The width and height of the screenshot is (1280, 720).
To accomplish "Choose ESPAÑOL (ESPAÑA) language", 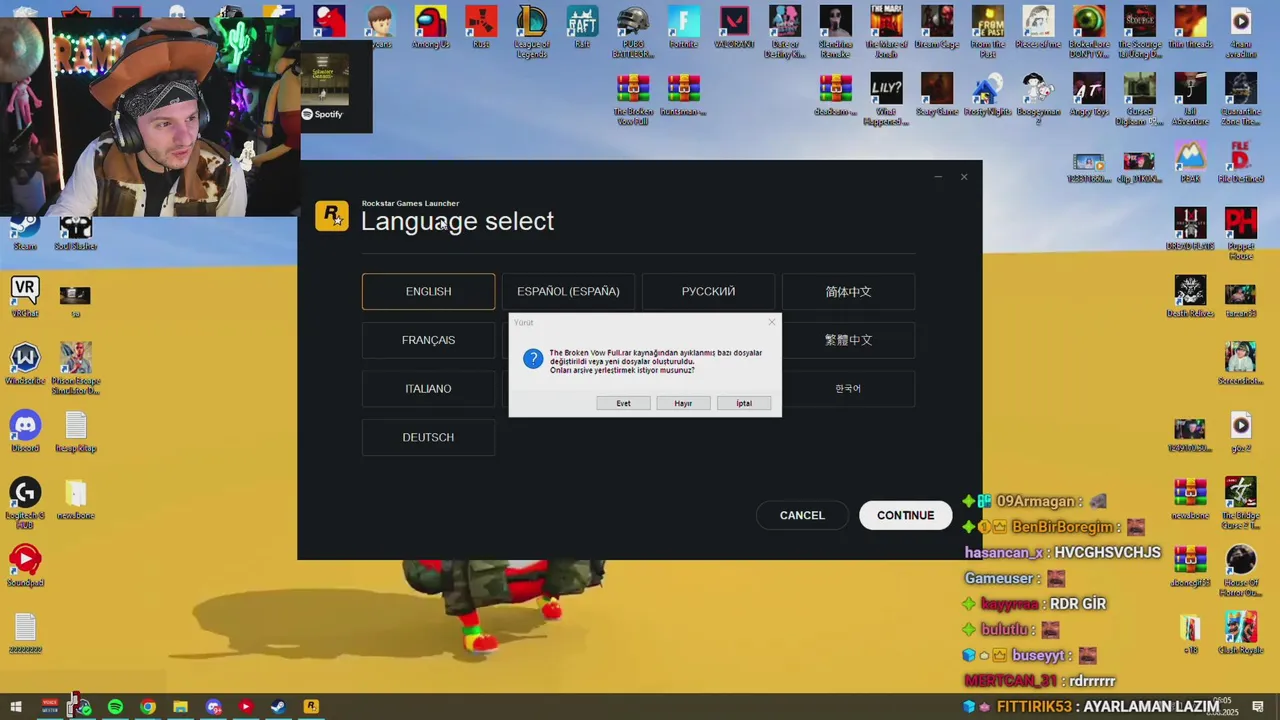I will [568, 291].
